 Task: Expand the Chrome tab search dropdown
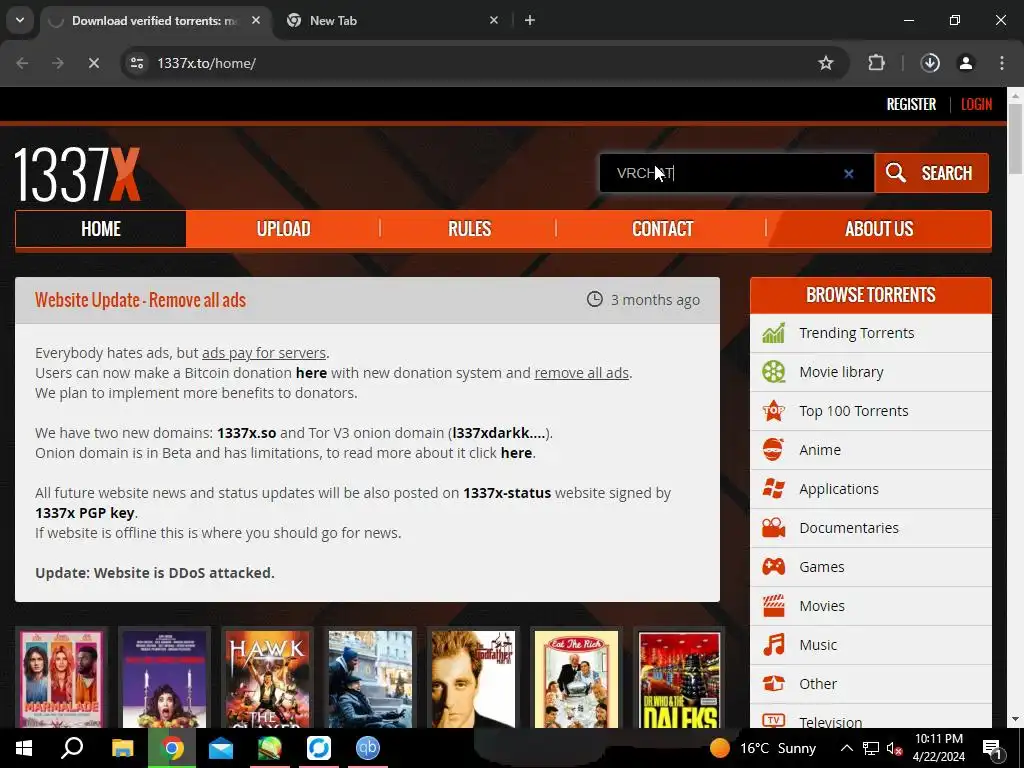tap(20, 20)
